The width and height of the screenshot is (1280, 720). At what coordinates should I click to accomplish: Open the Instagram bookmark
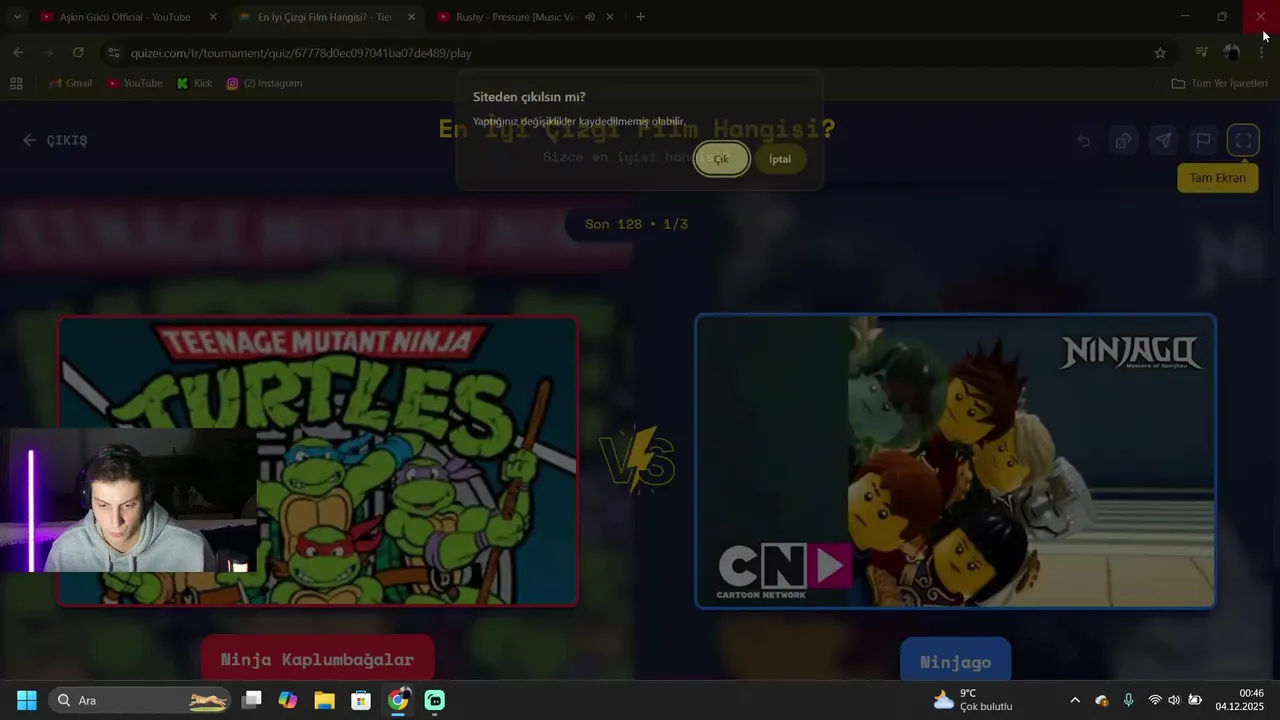(265, 83)
